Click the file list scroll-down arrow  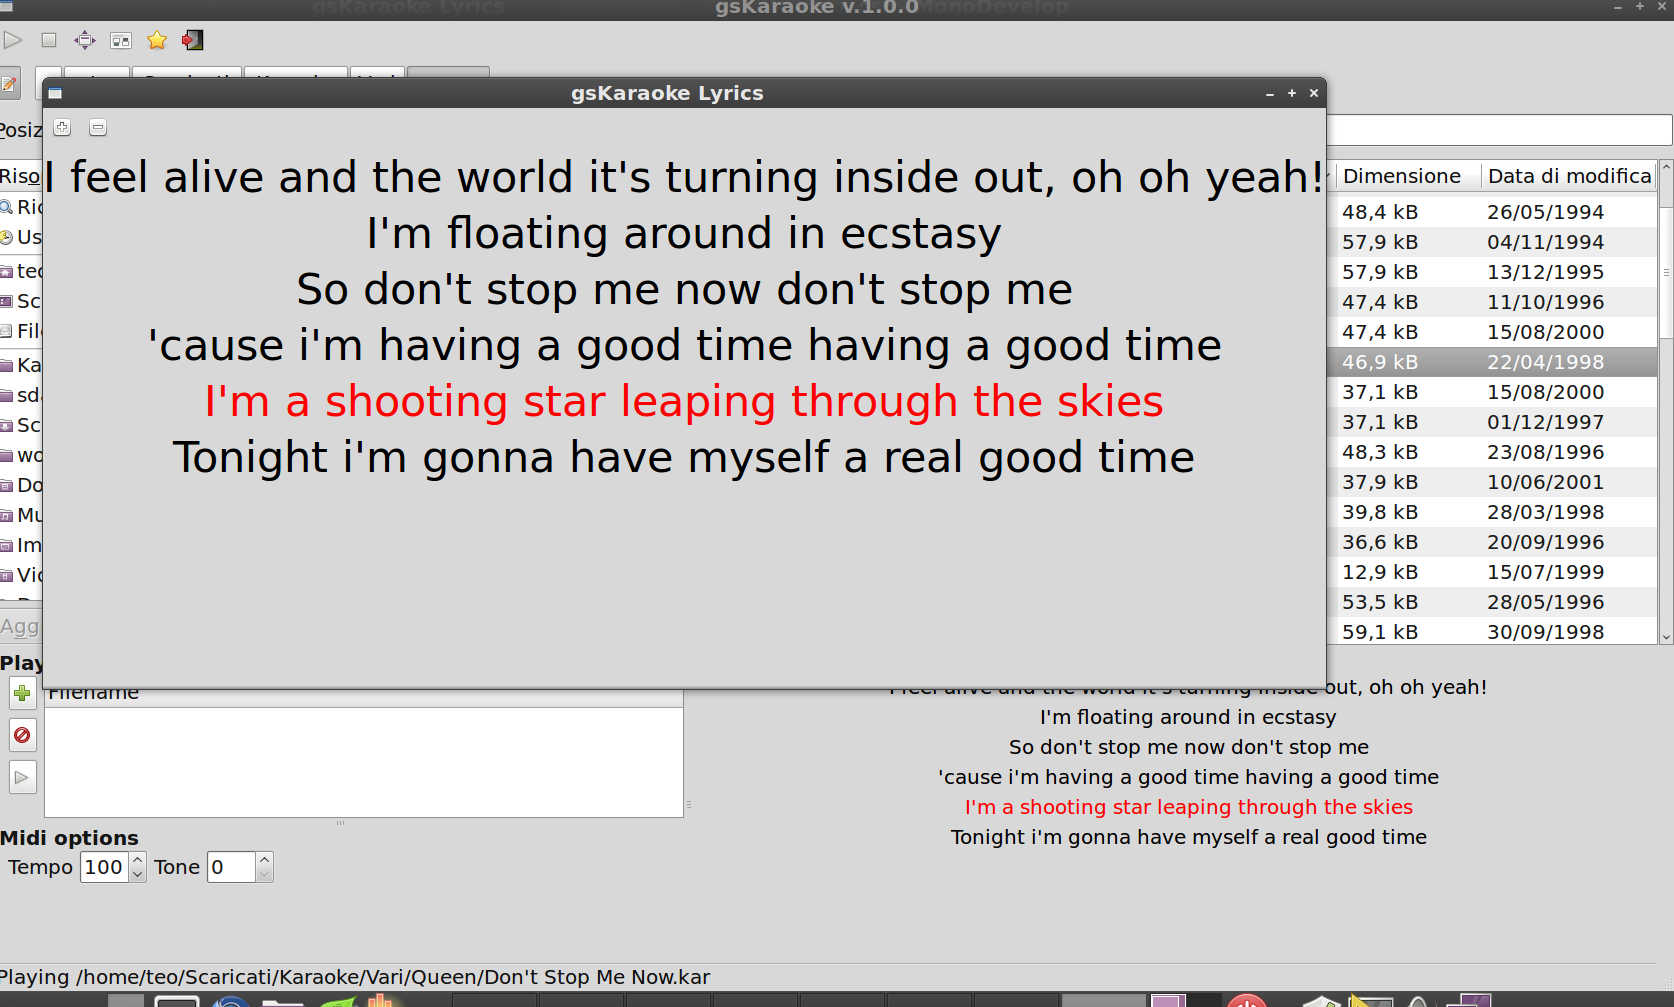tap(1666, 636)
